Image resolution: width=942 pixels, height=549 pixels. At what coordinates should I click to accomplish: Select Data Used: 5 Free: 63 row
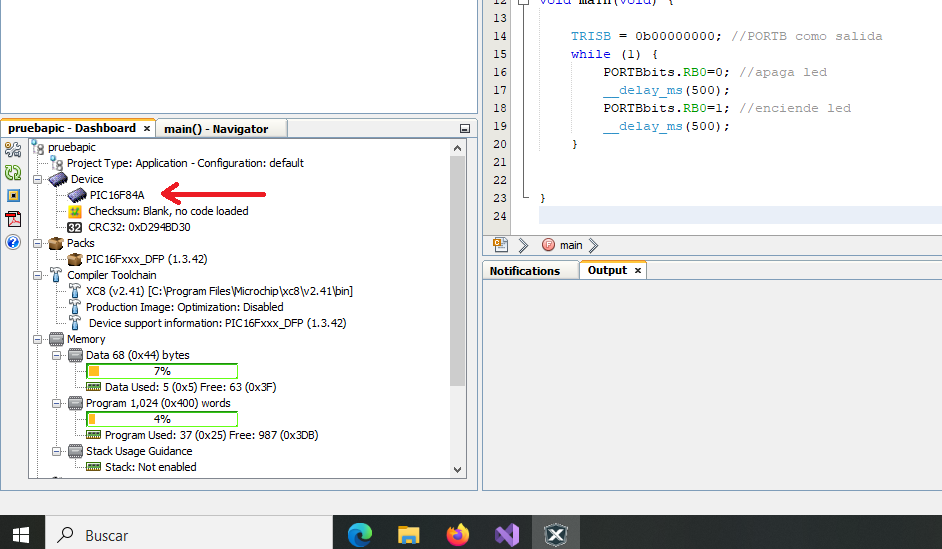point(190,387)
